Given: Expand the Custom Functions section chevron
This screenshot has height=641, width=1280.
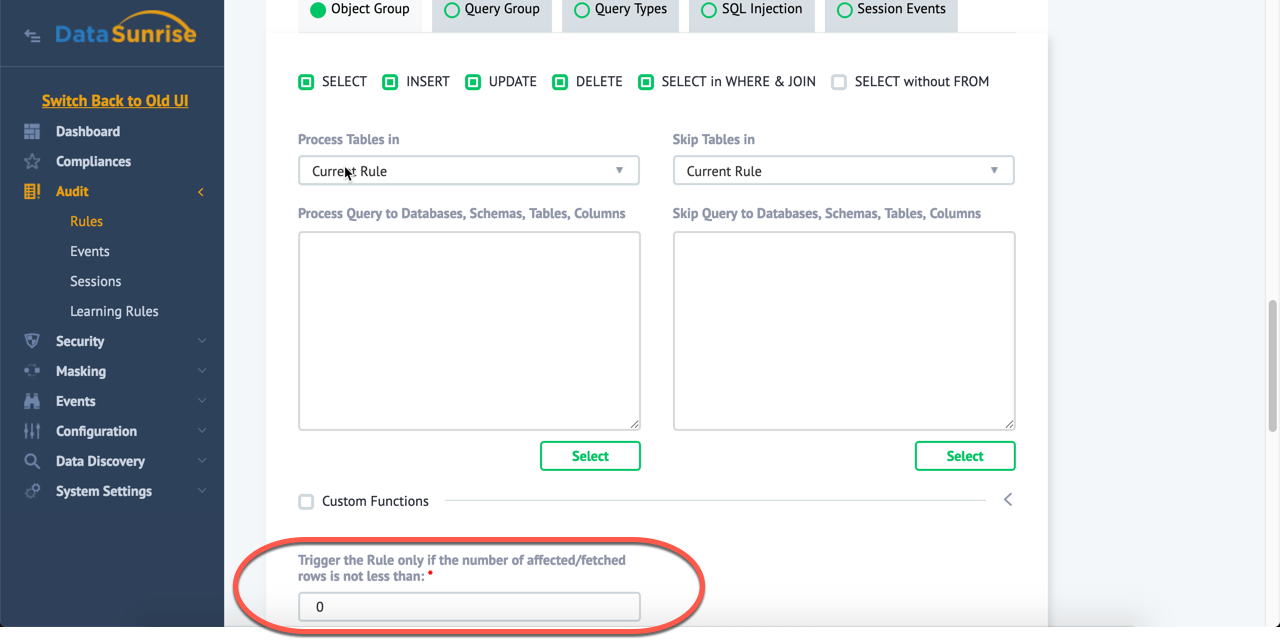Looking at the screenshot, I should pyautogui.click(x=1007, y=499).
